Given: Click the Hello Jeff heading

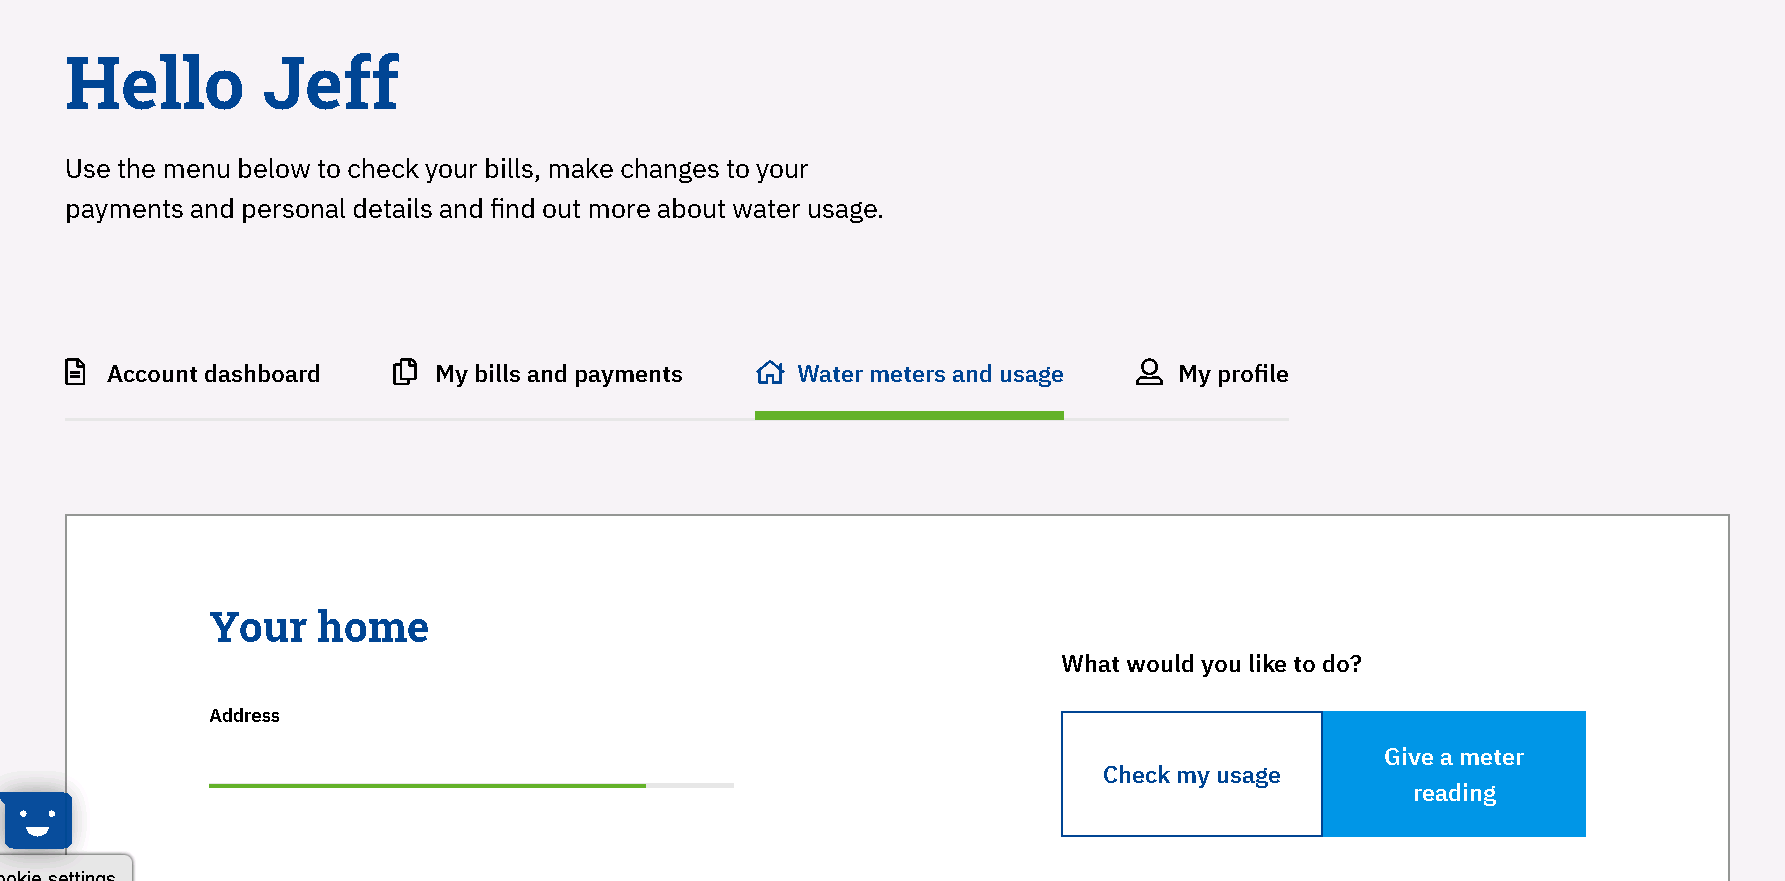Looking at the screenshot, I should click(232, 83).
